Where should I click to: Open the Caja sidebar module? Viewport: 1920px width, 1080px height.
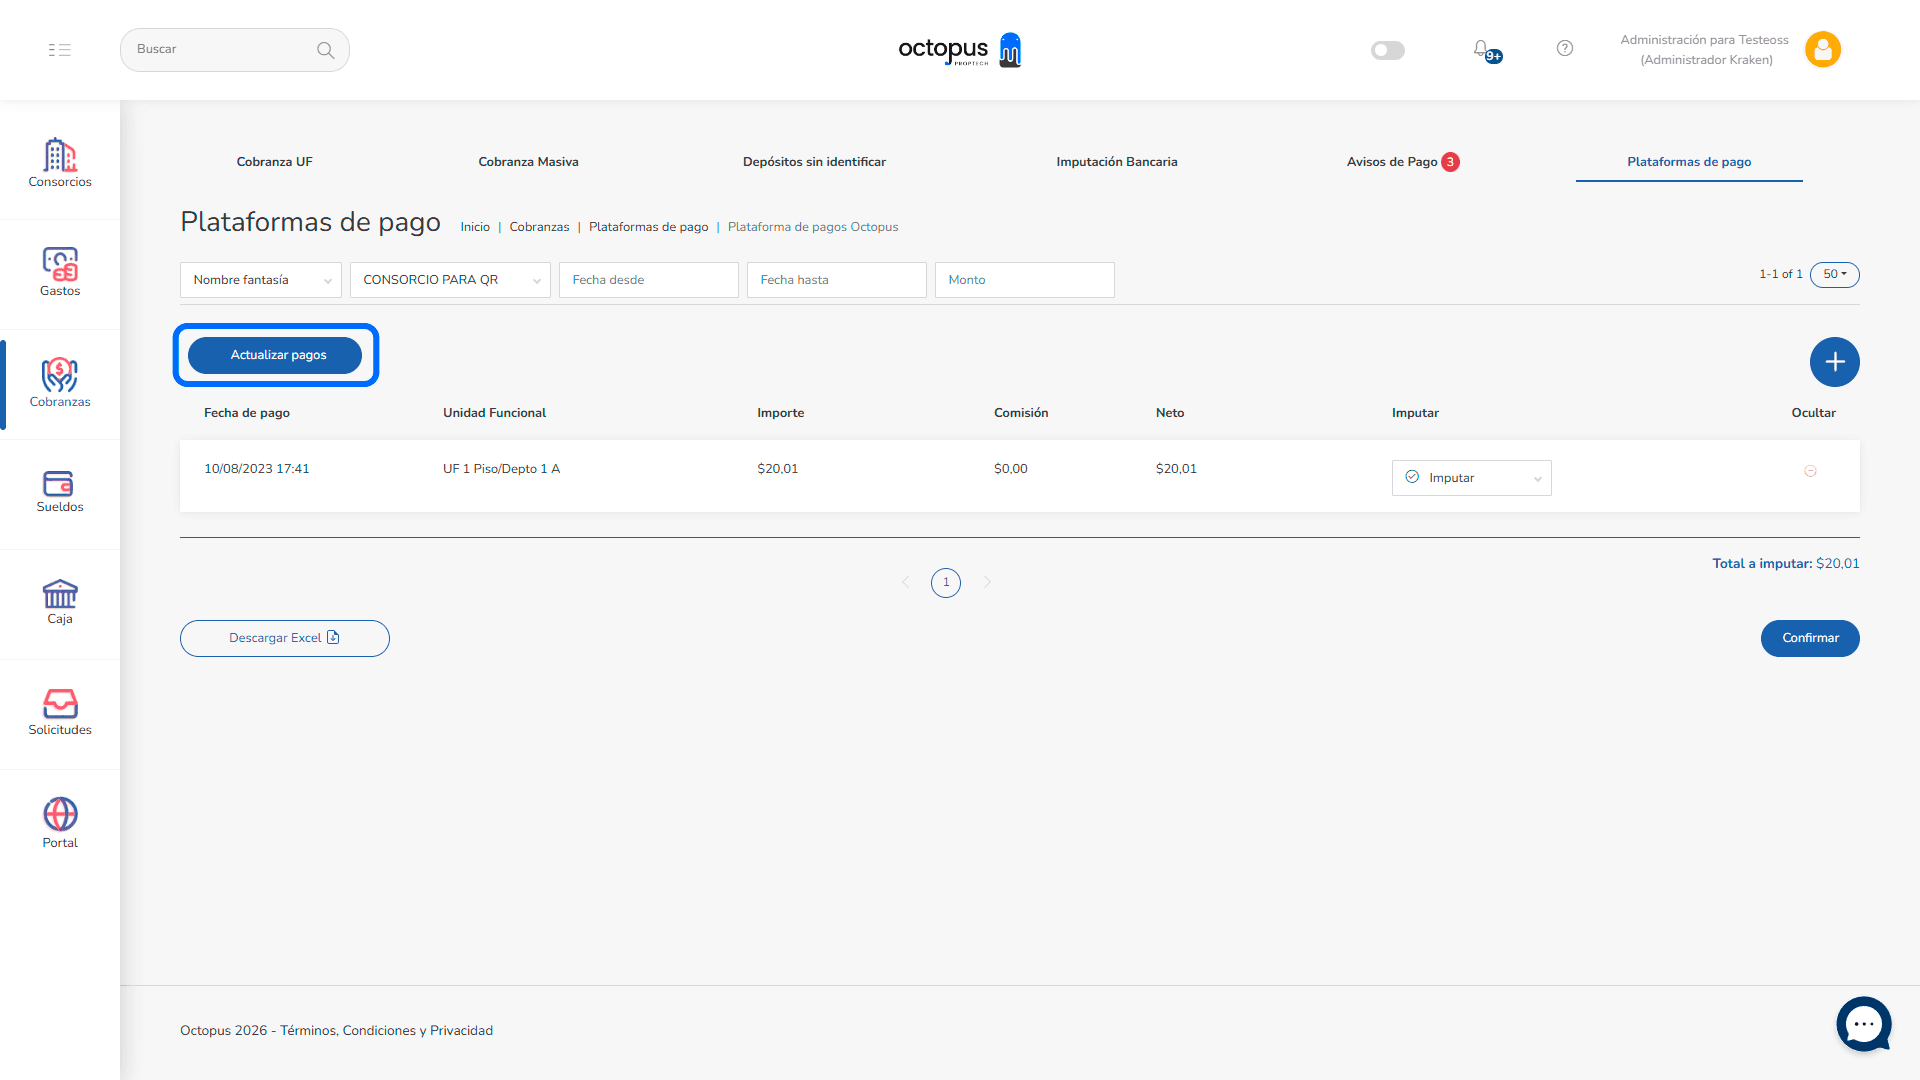60,601
